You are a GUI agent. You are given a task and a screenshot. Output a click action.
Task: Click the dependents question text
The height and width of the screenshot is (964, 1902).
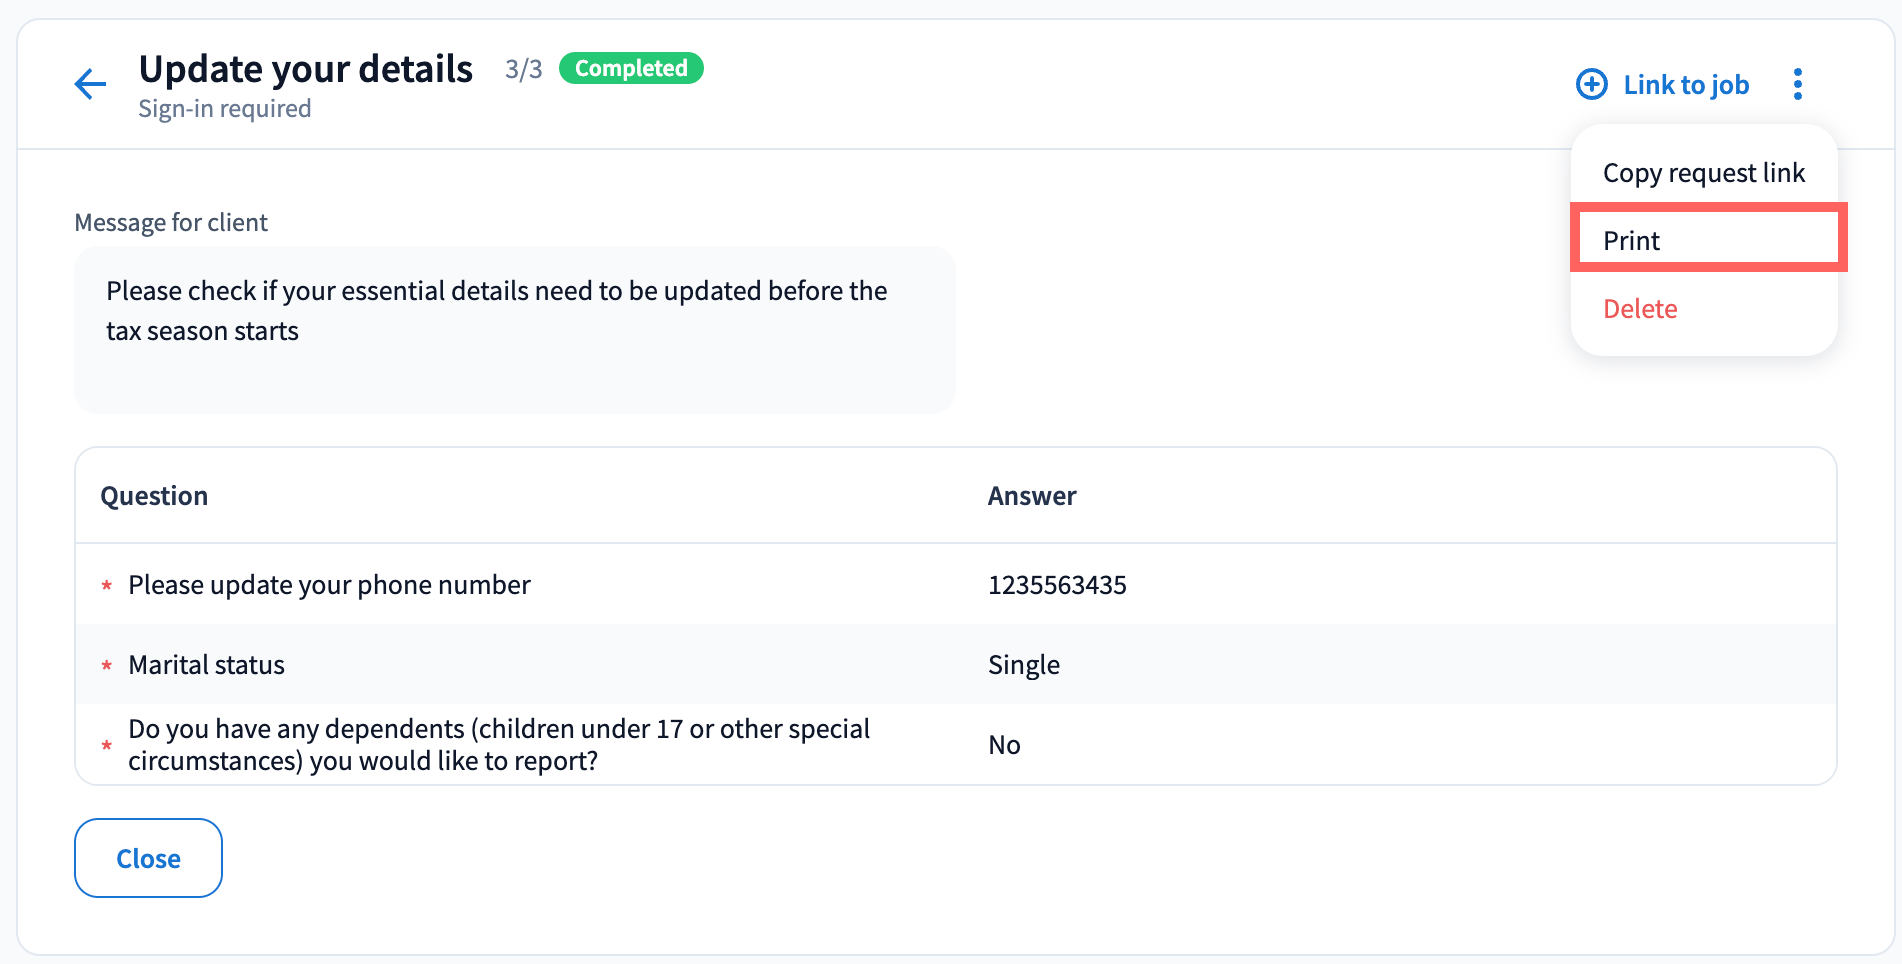click(x=498, y=745)
